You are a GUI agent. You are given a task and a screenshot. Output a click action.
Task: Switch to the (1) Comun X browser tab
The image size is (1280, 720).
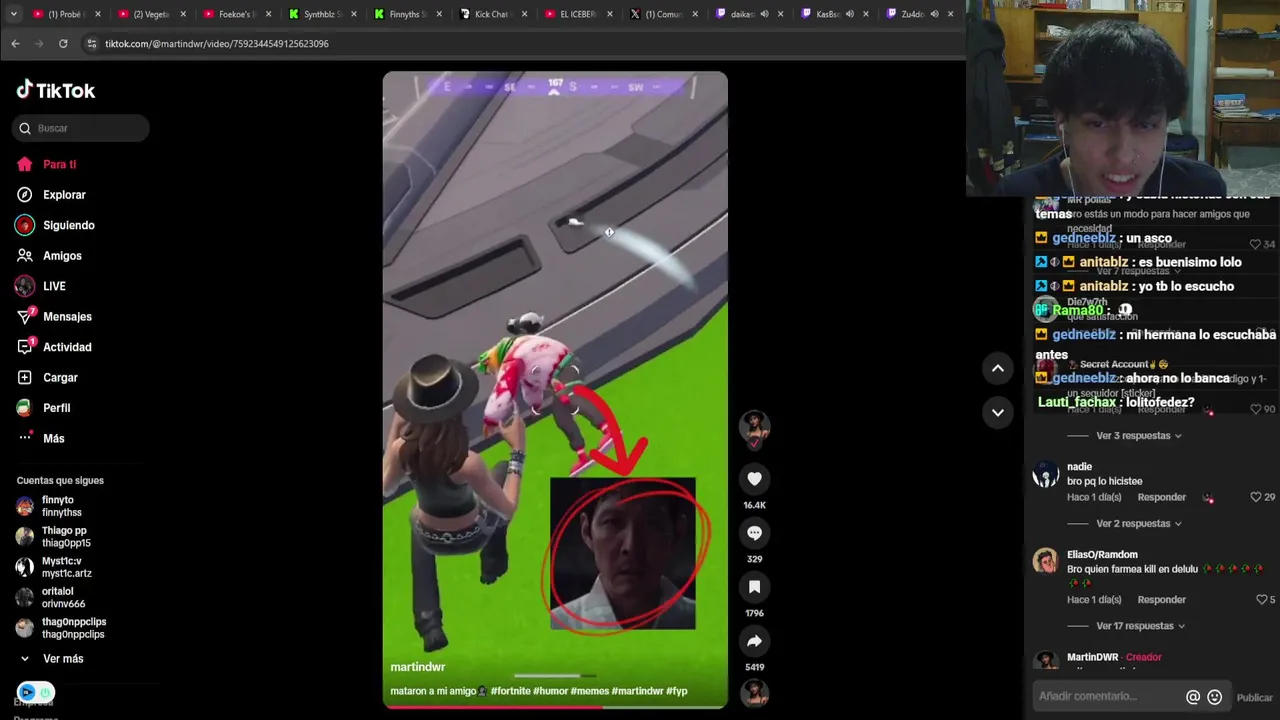pyautogui.click(x=663, y=14)
